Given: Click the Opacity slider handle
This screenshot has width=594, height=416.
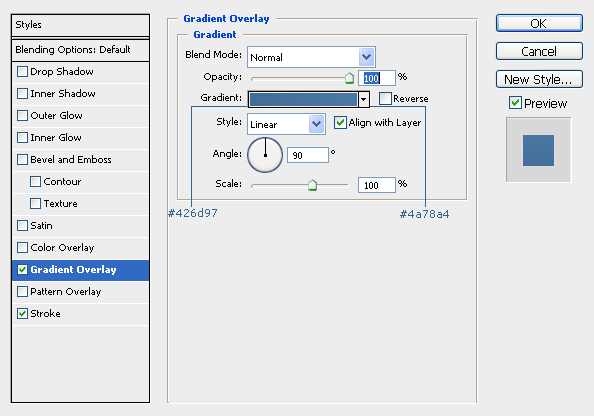Looking at the screenshot, I should [349, 78].
